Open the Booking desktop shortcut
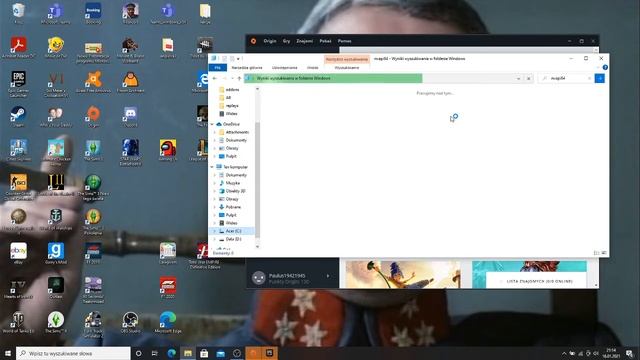 click(93, 12)
